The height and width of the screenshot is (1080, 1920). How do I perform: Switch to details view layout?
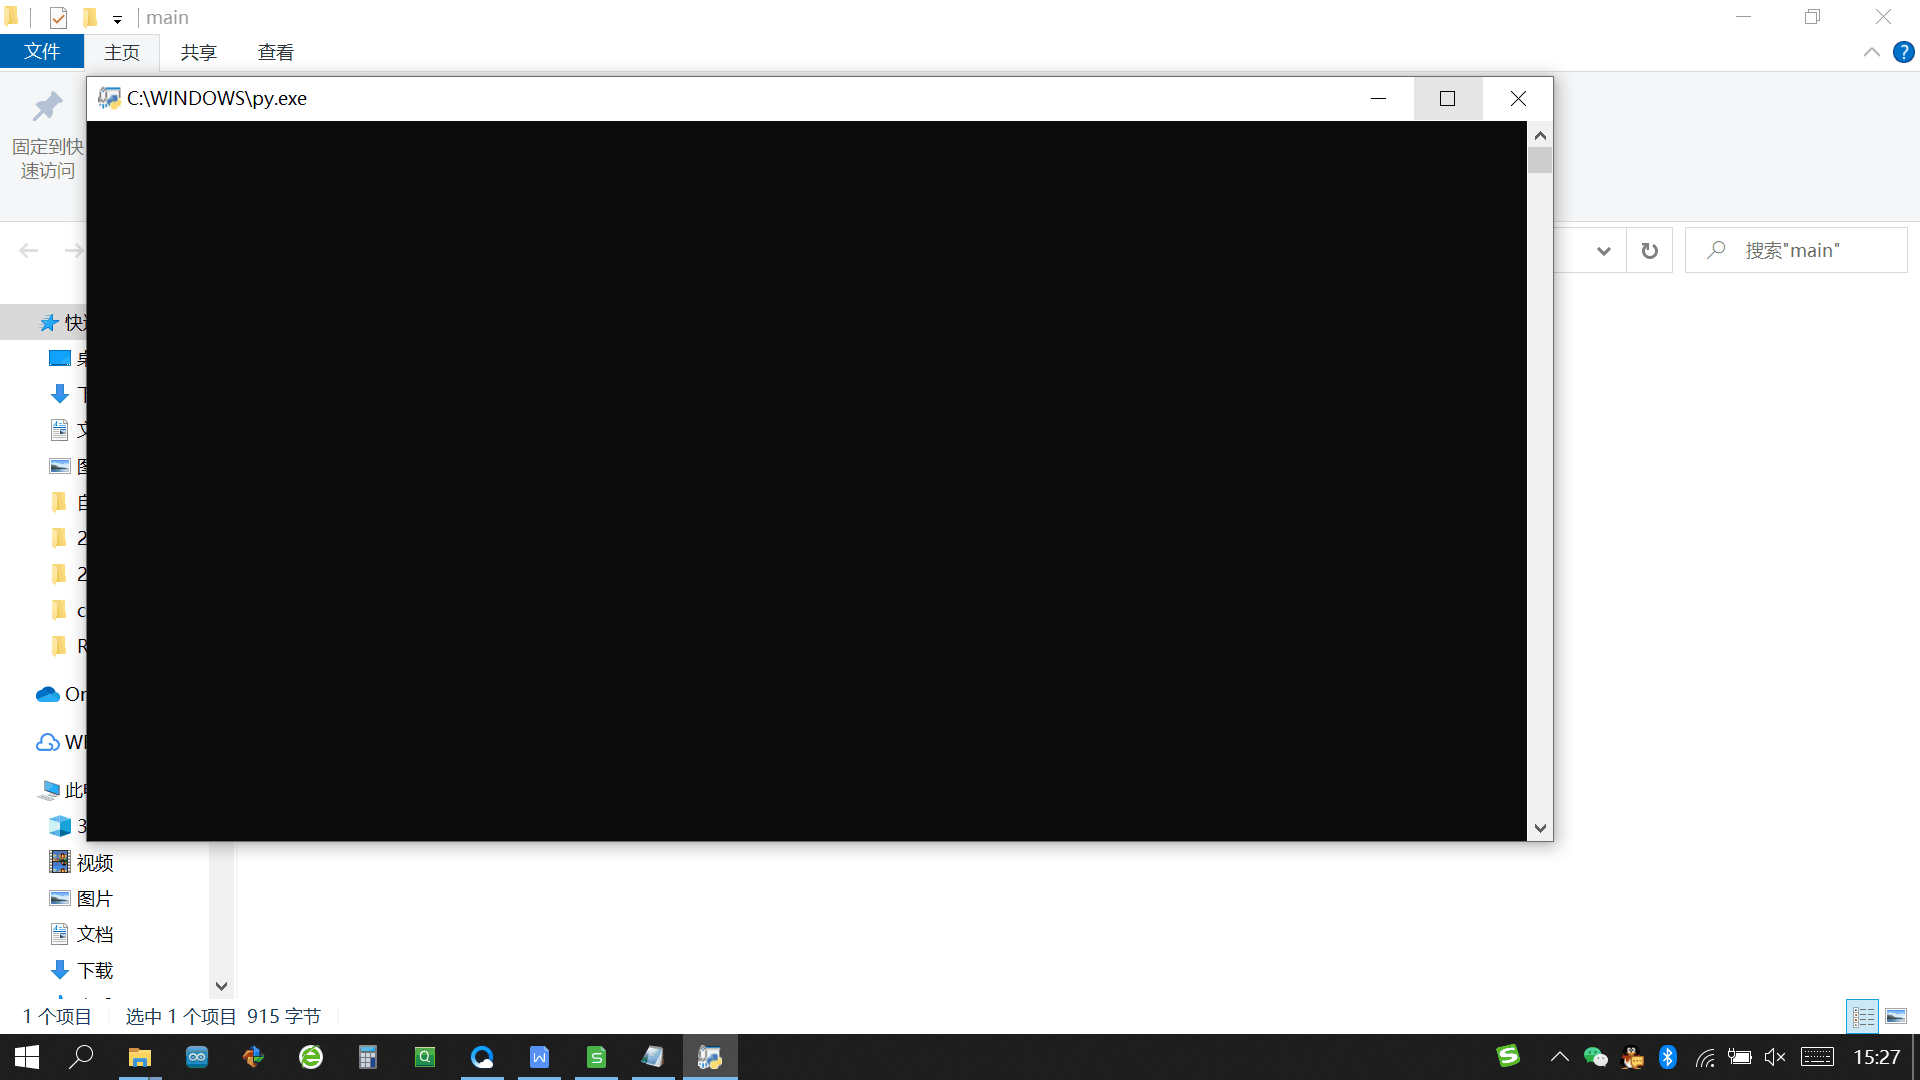(1863, 1016)
